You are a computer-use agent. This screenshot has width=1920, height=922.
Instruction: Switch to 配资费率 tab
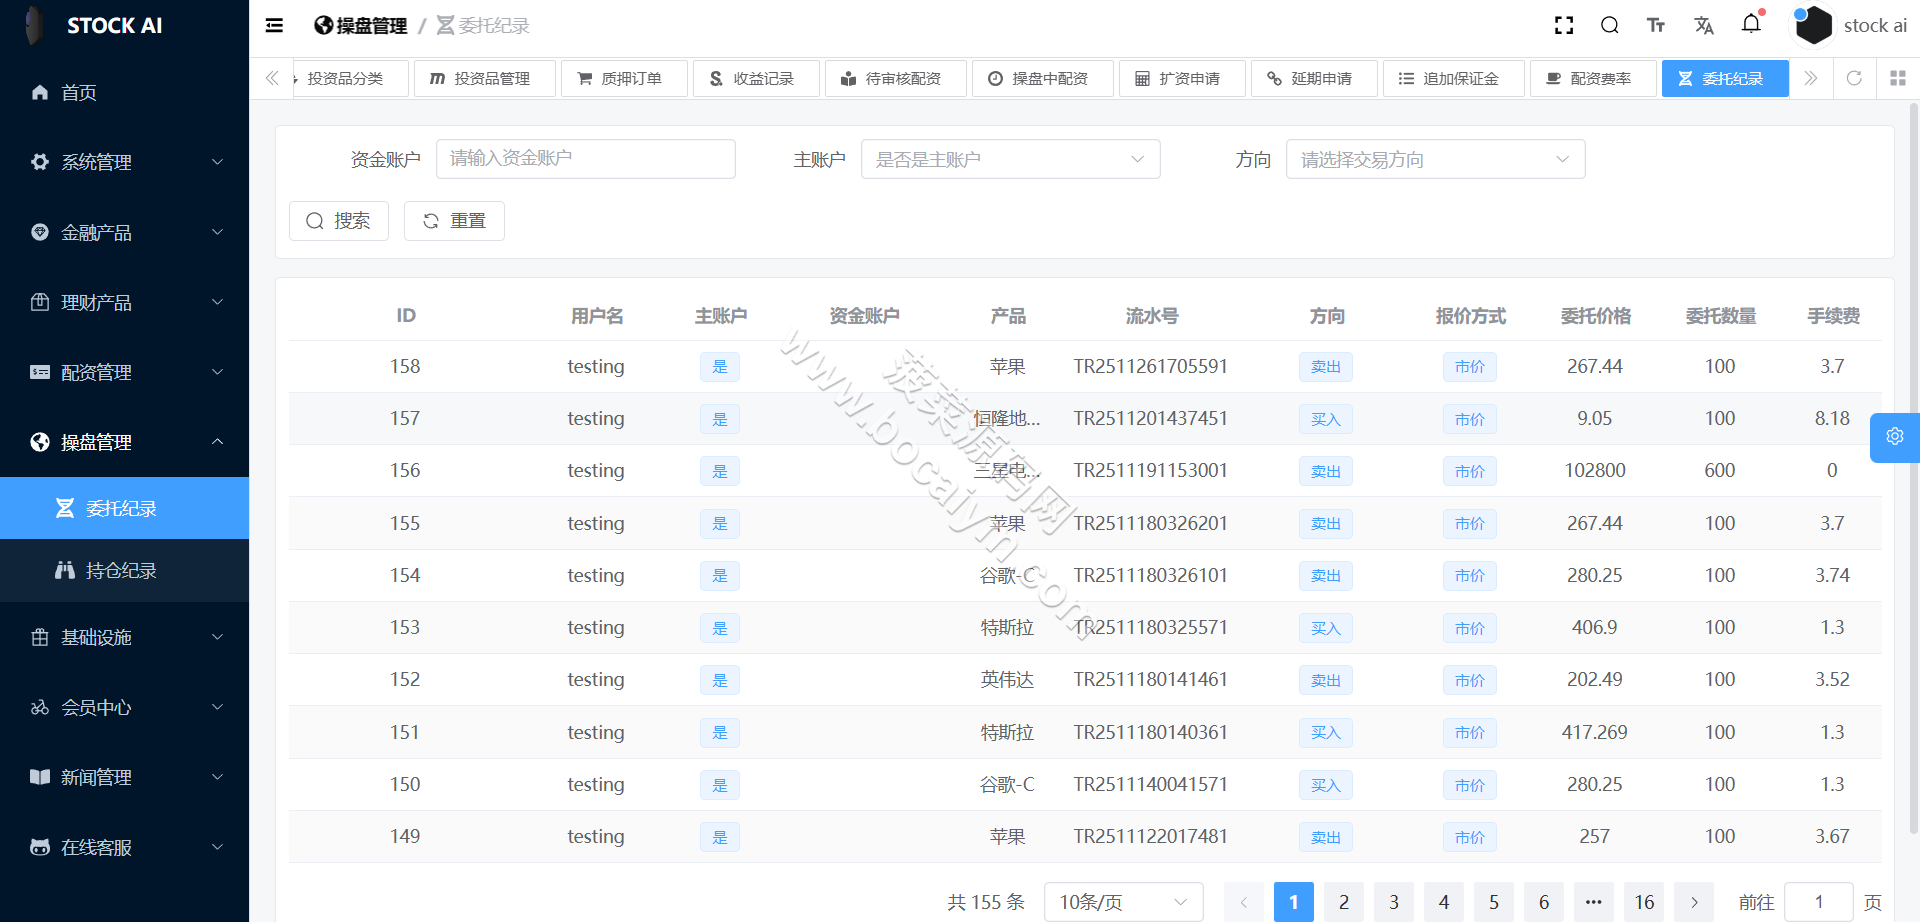click(1594, 78)
